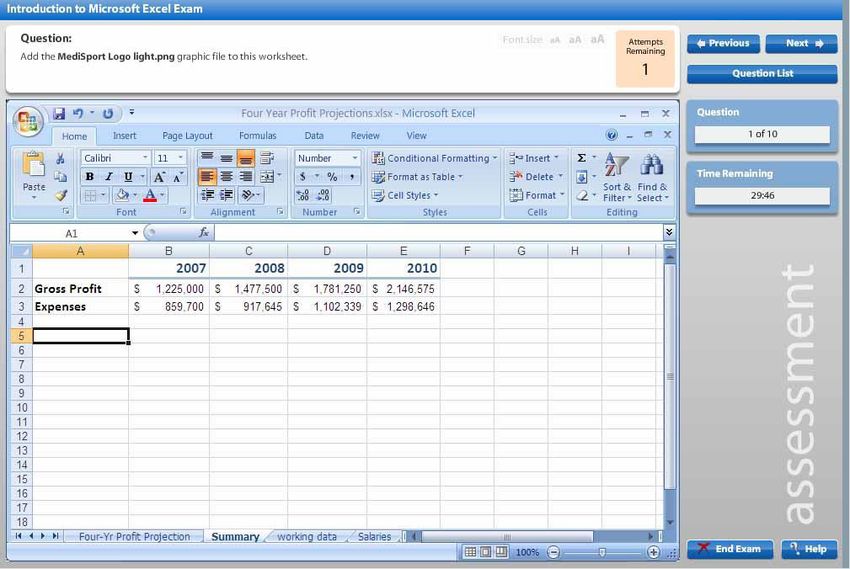This screenshot has height=569, width=850.
Task: Decrease Decimal places in Number group
Action: (x=323, y=195)
